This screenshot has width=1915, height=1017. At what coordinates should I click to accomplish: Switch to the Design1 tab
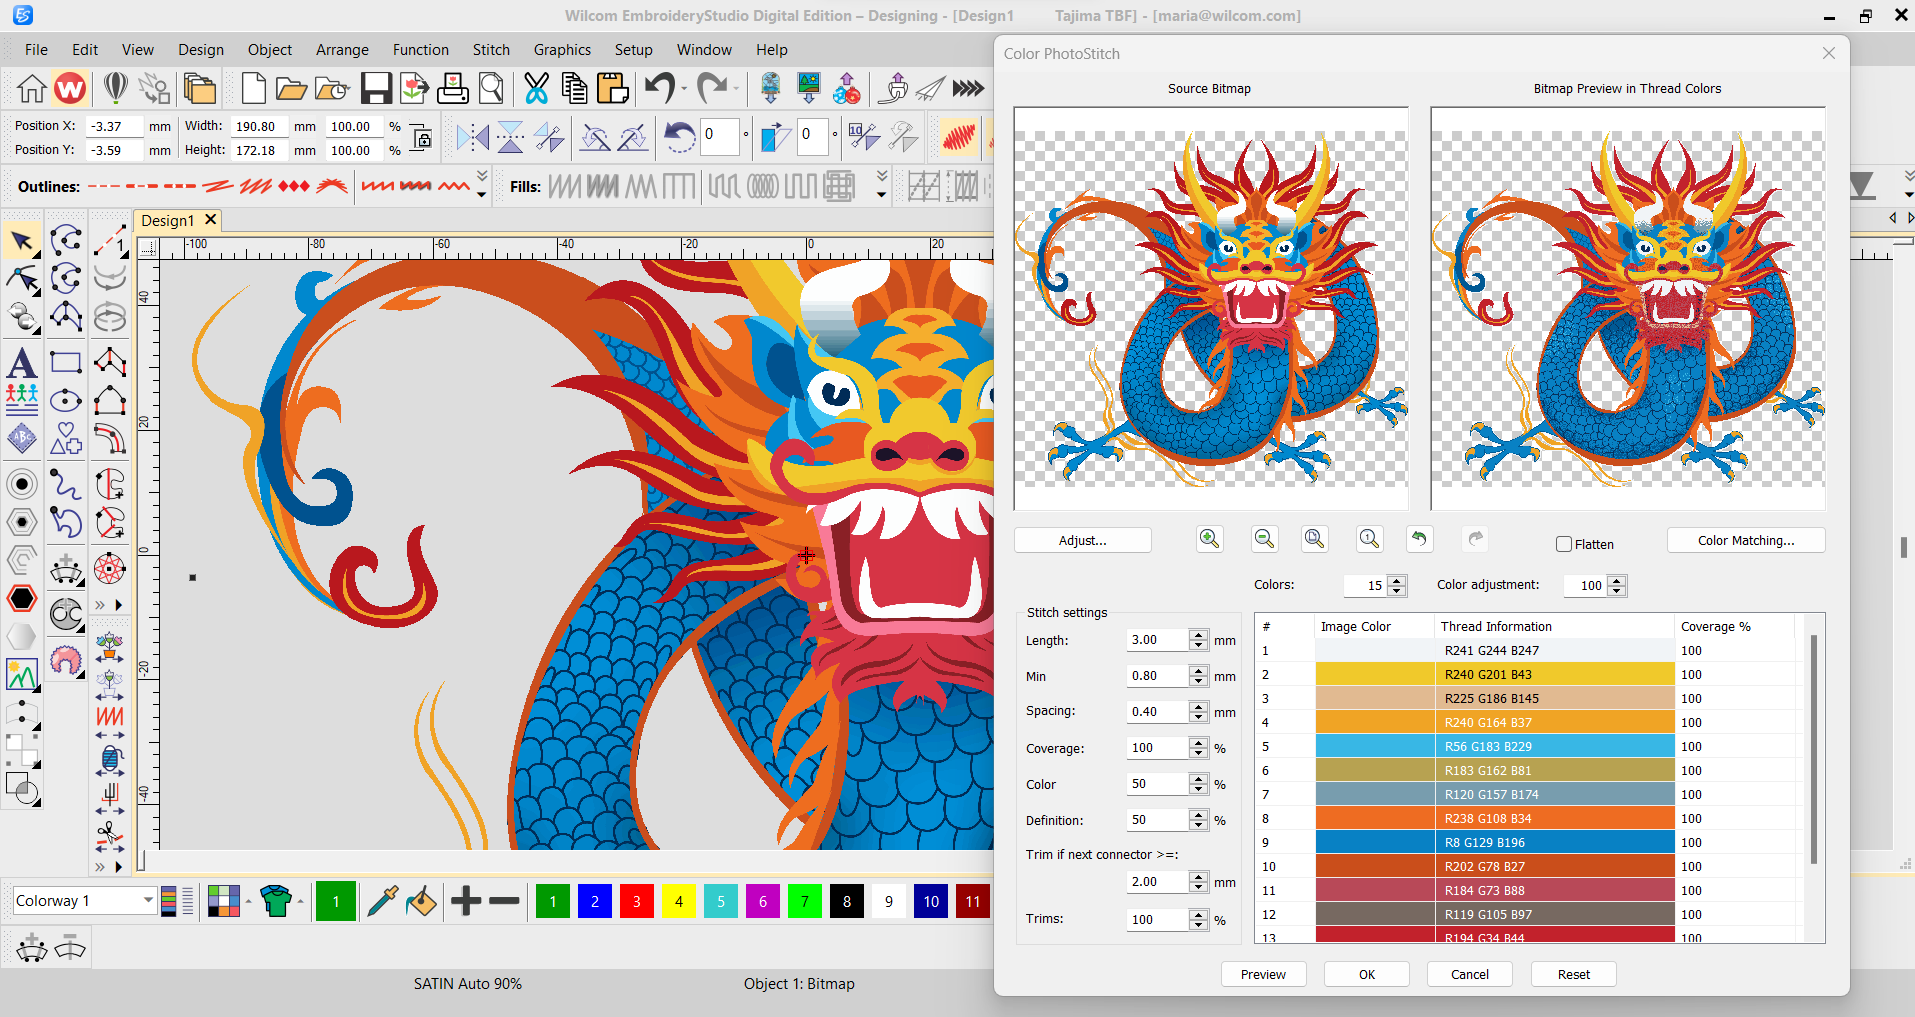coord(168,220)
